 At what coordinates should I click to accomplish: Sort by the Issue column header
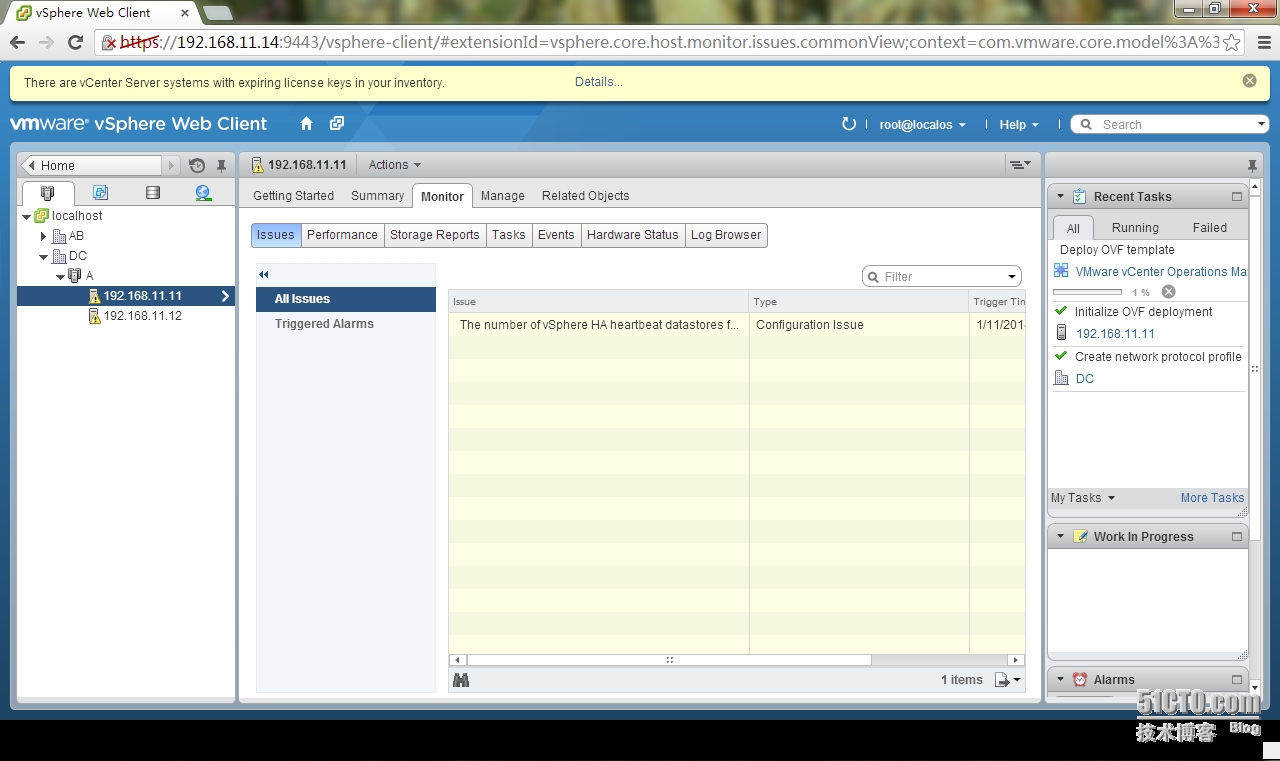click(598, 301)
